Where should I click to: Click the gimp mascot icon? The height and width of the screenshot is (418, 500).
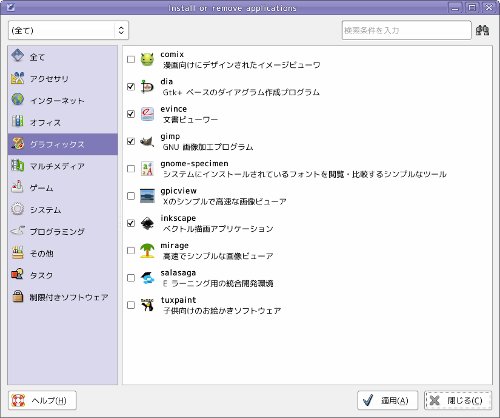[147, 141]
